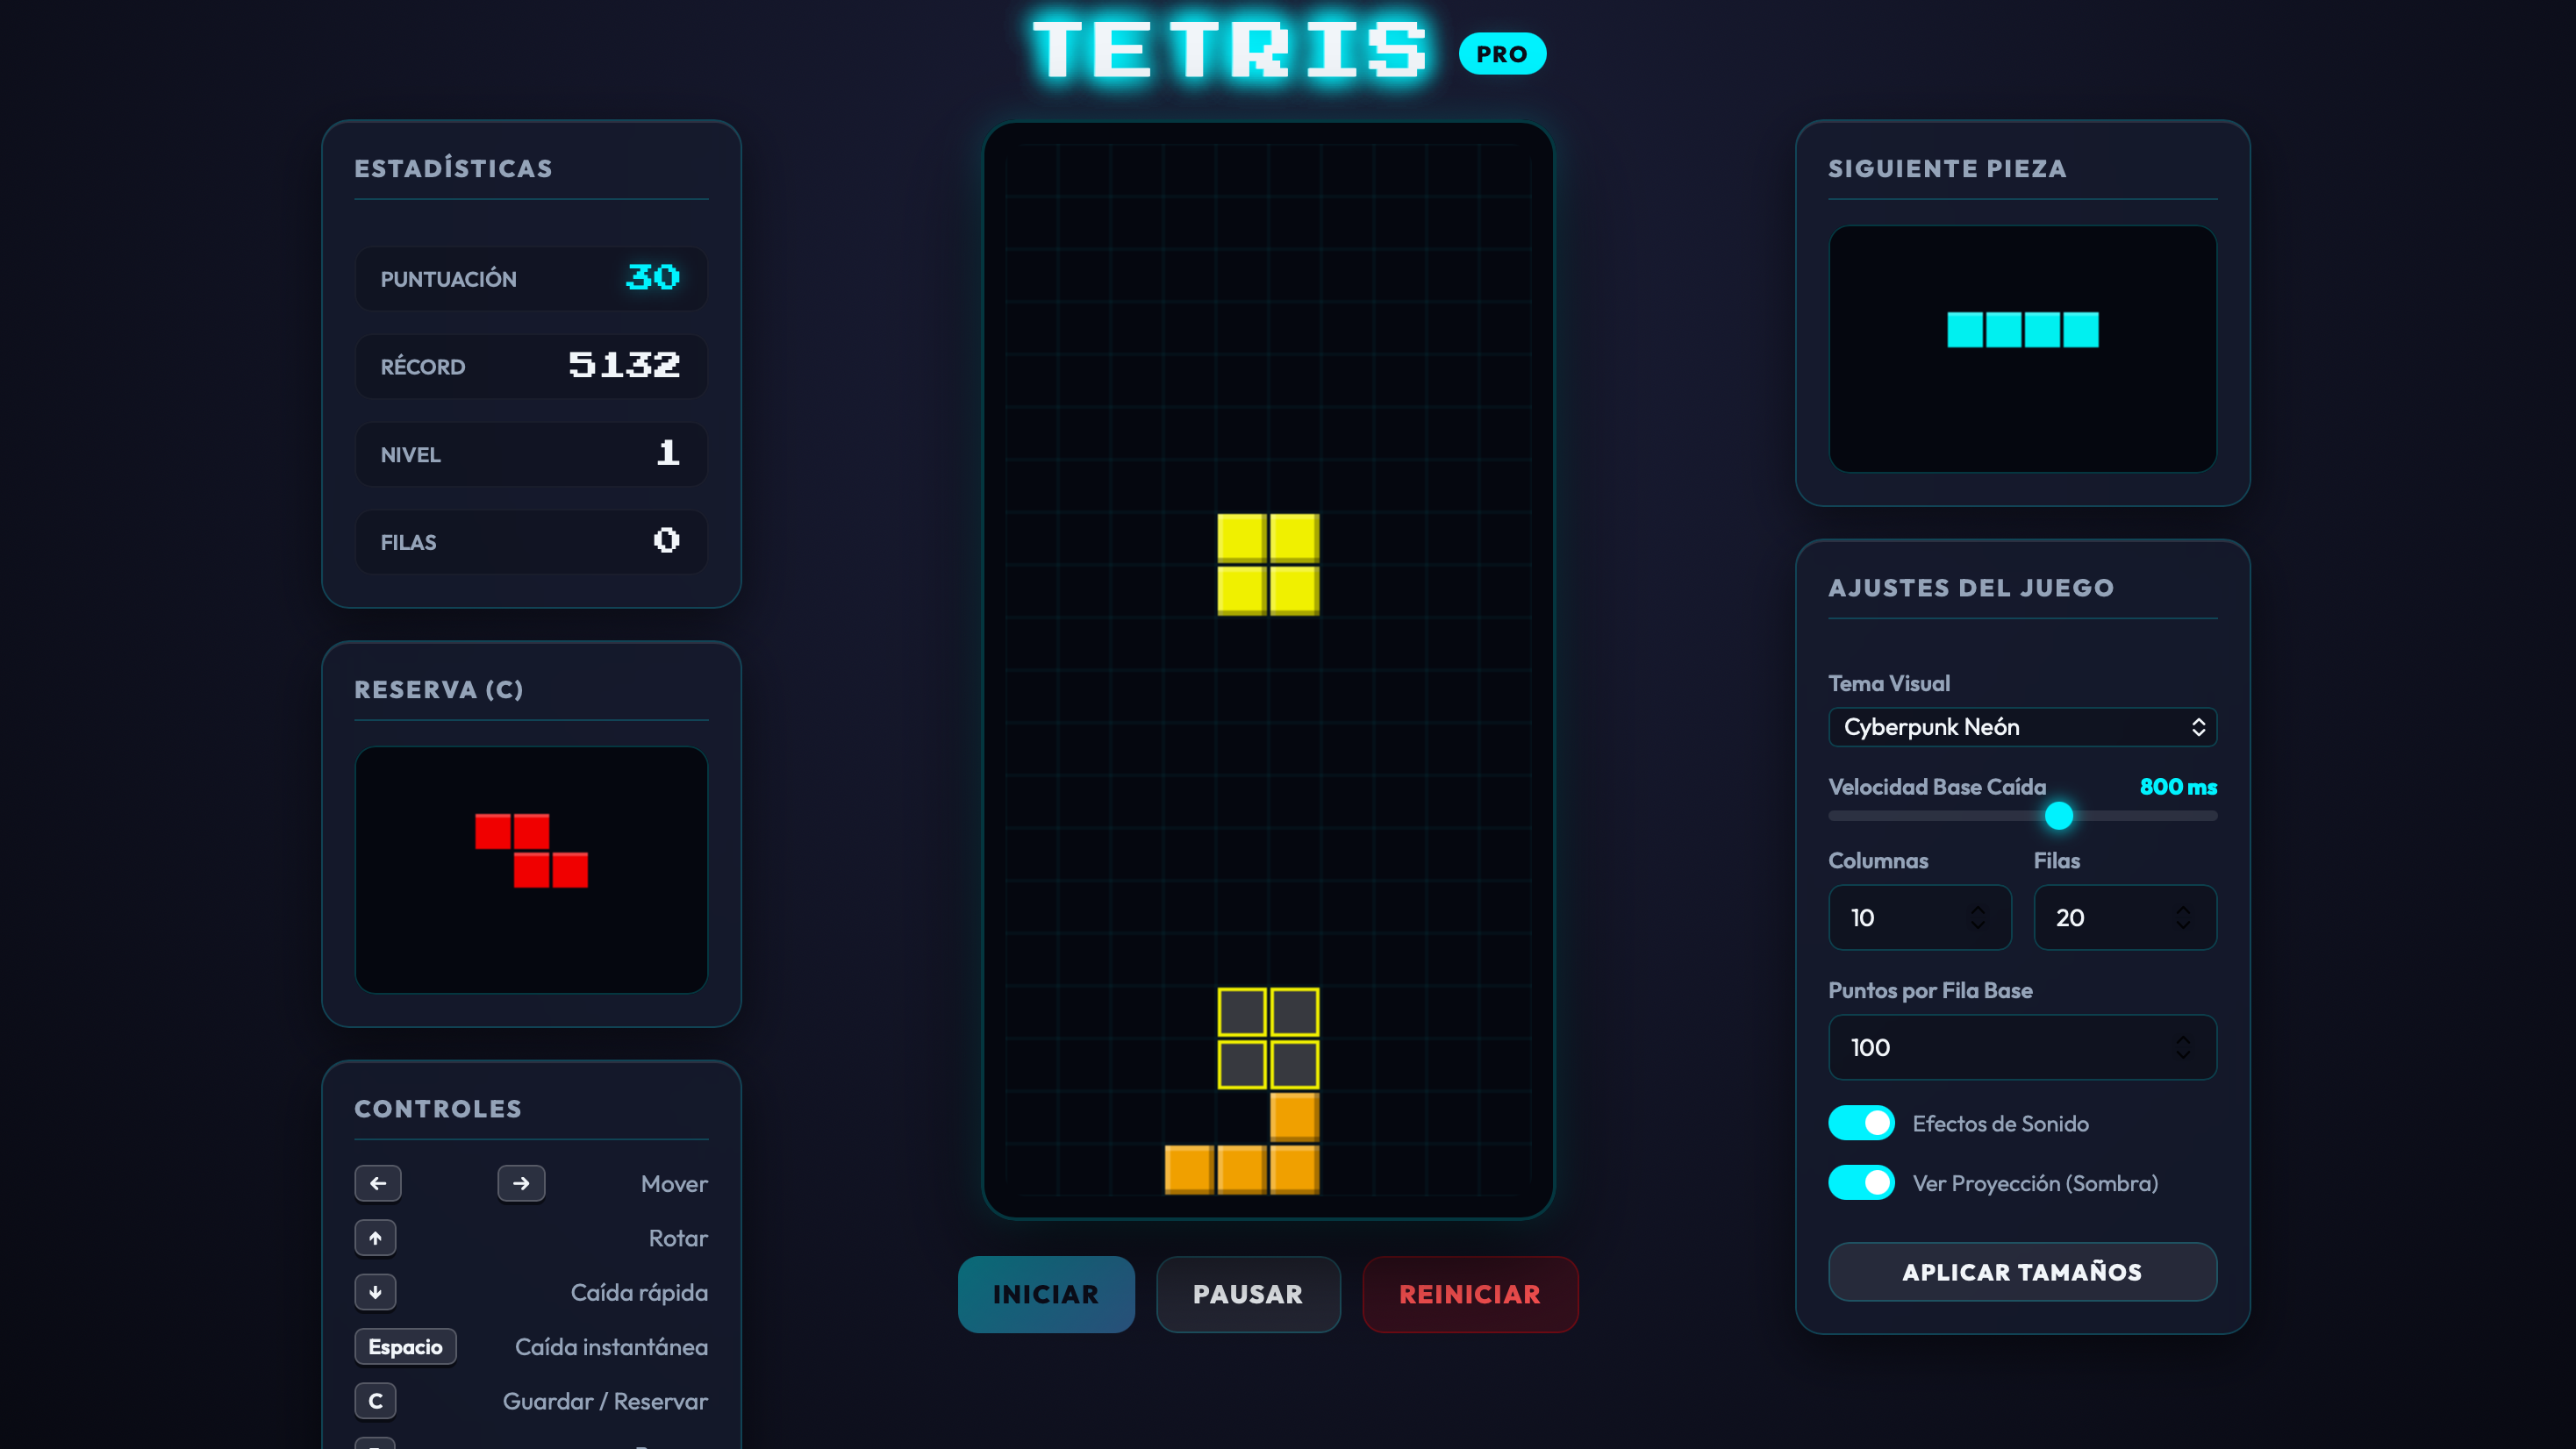Click the falling yellow square piece
The height and width of the screenshot is (1449, 2576).
tap(1268, 564)
